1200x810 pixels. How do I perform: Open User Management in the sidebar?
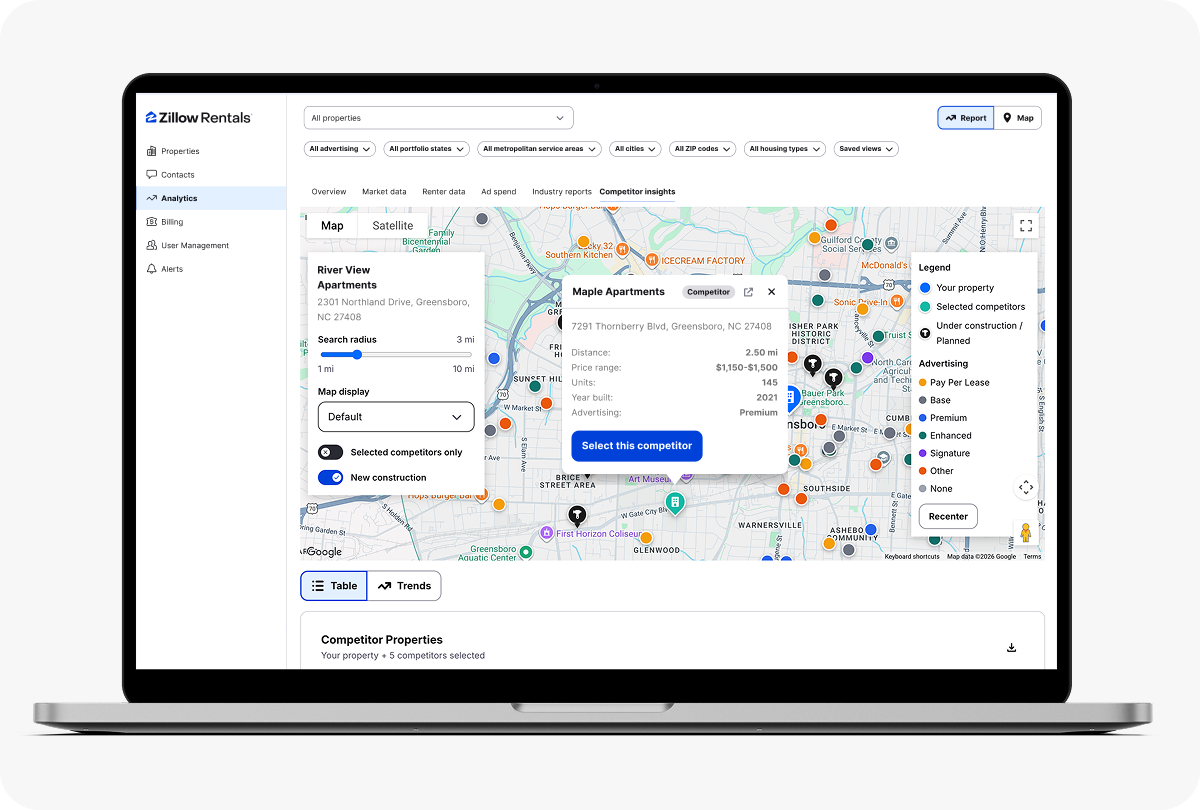[211, 245]
